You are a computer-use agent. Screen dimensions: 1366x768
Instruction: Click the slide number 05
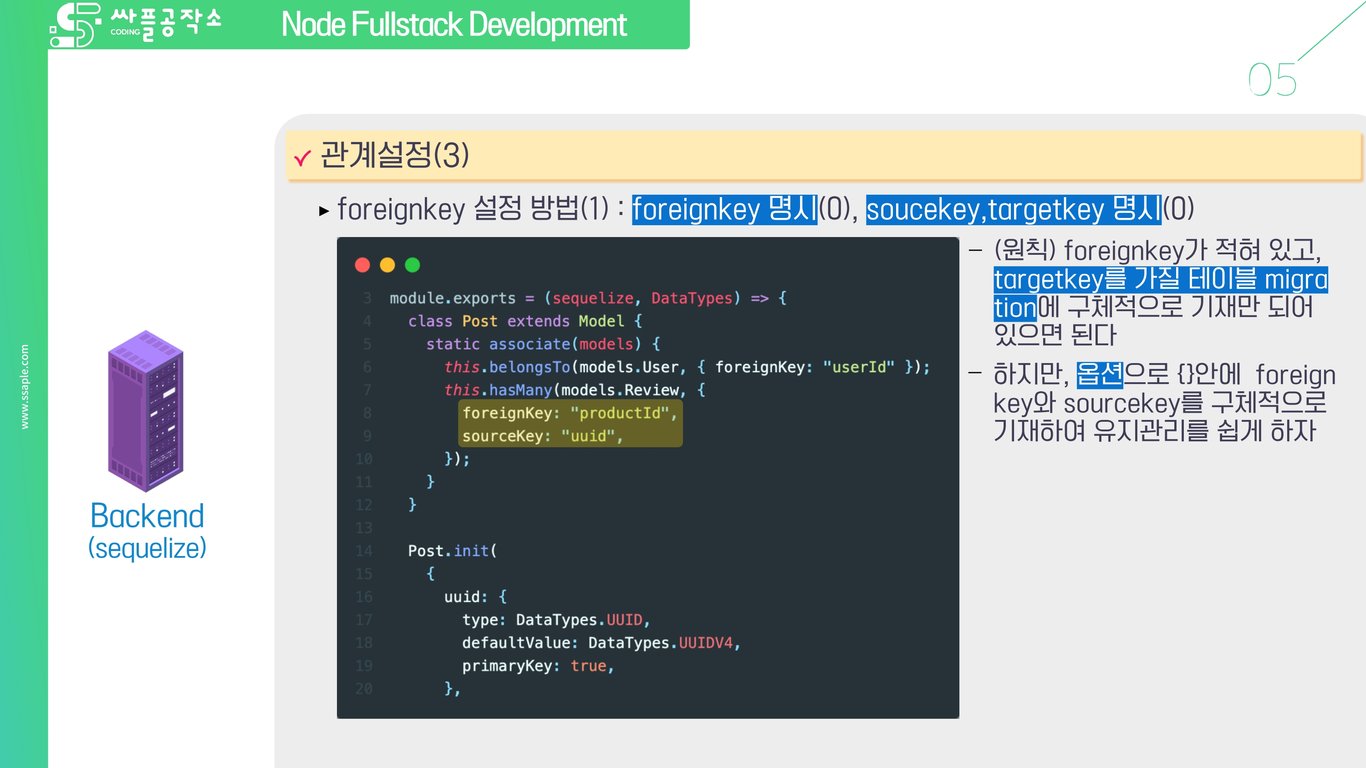click(x=1272, y=80)
